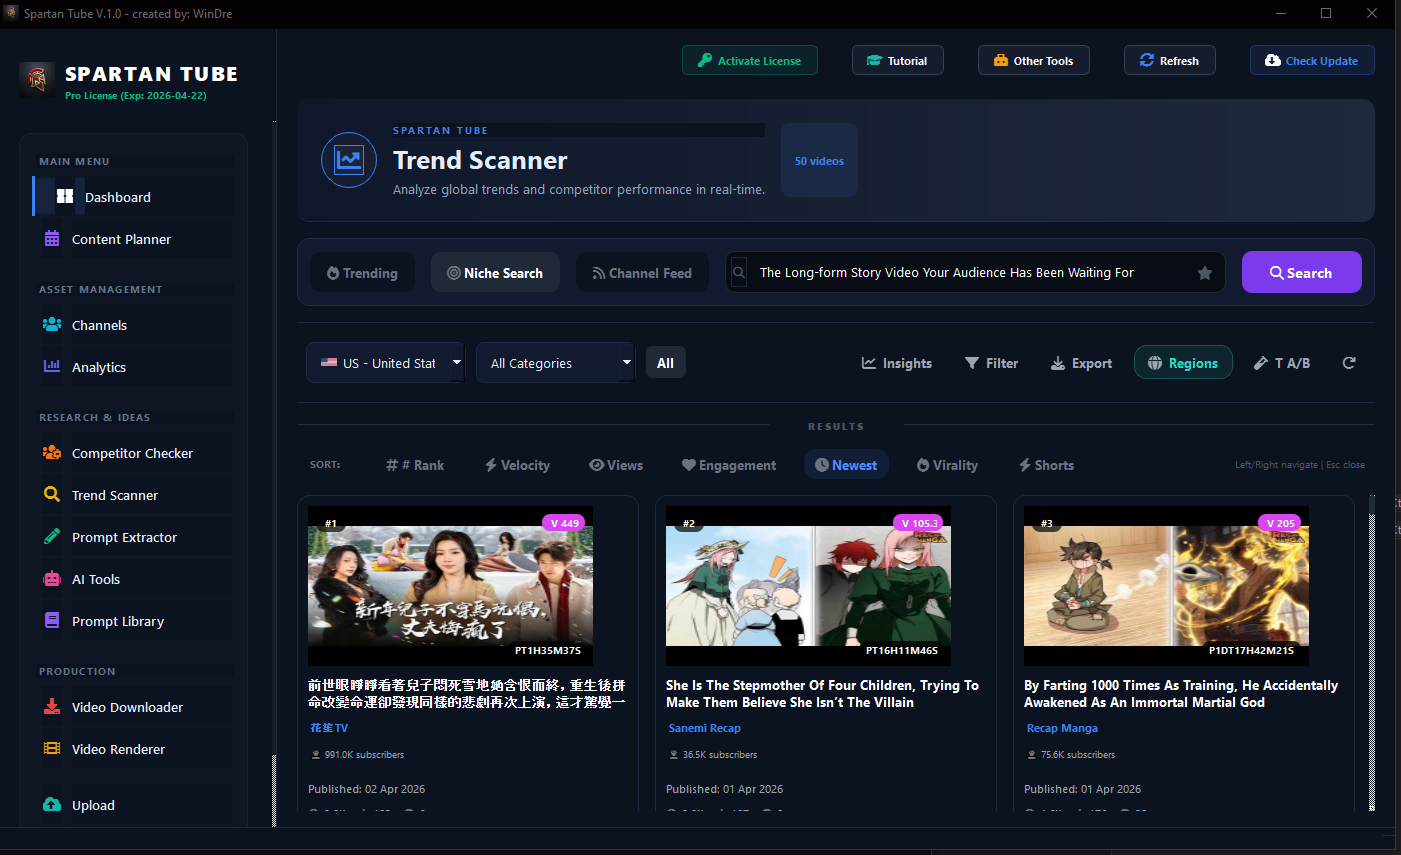Open the Channels page
The width and height of the screenshot is (1401, 855).
point(99,325)
